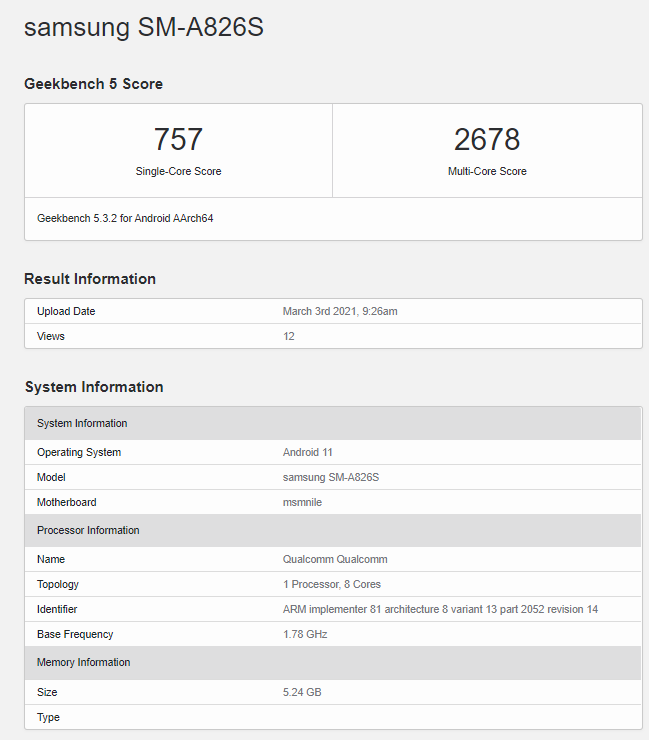Click the Single-Core Score label
This screenshot has height=740, width=649.
[x=178, y=171]
